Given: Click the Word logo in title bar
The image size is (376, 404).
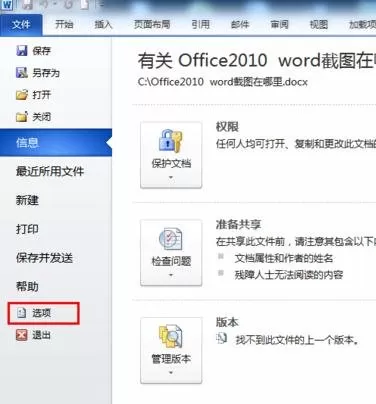Looking at the screenshot, I should tap(7, 5).
